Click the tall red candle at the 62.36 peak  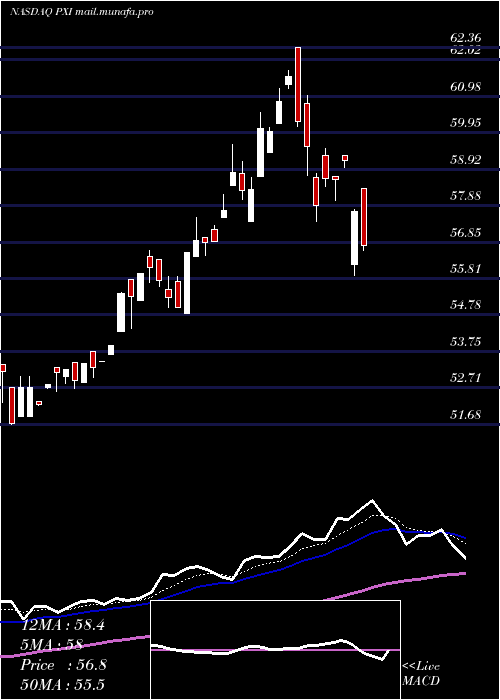coord(298,84)
